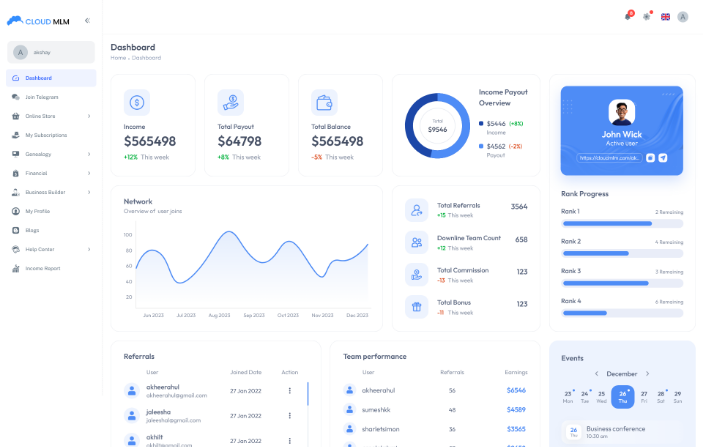Click the Income Payout donut chart
The height and width of the screenshot is (447, 703).
tap(437, 126)
